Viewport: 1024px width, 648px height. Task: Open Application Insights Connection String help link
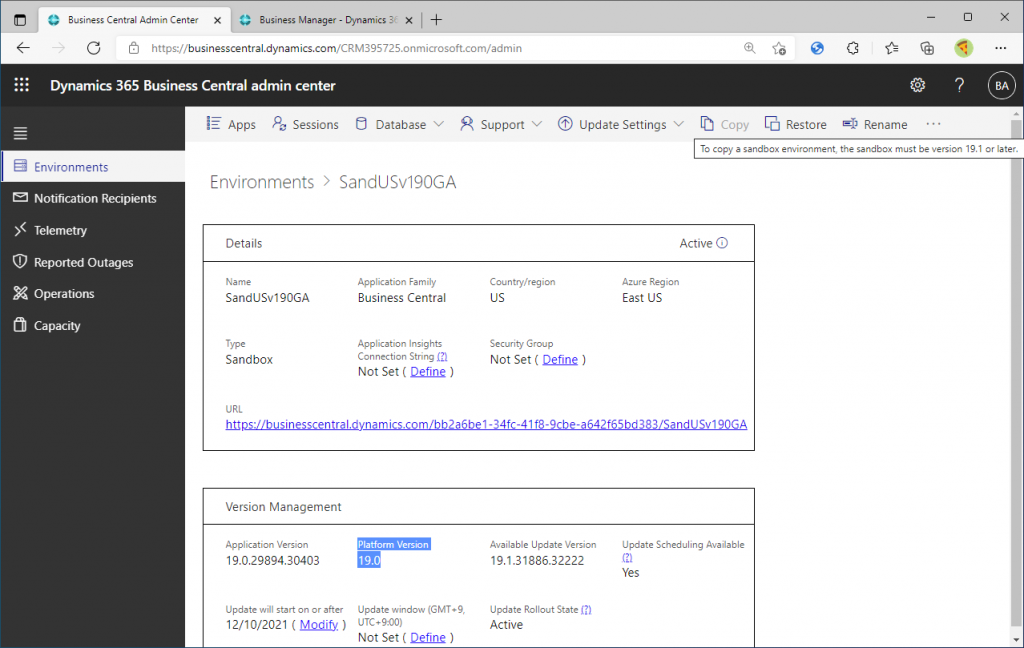point(442,357)
